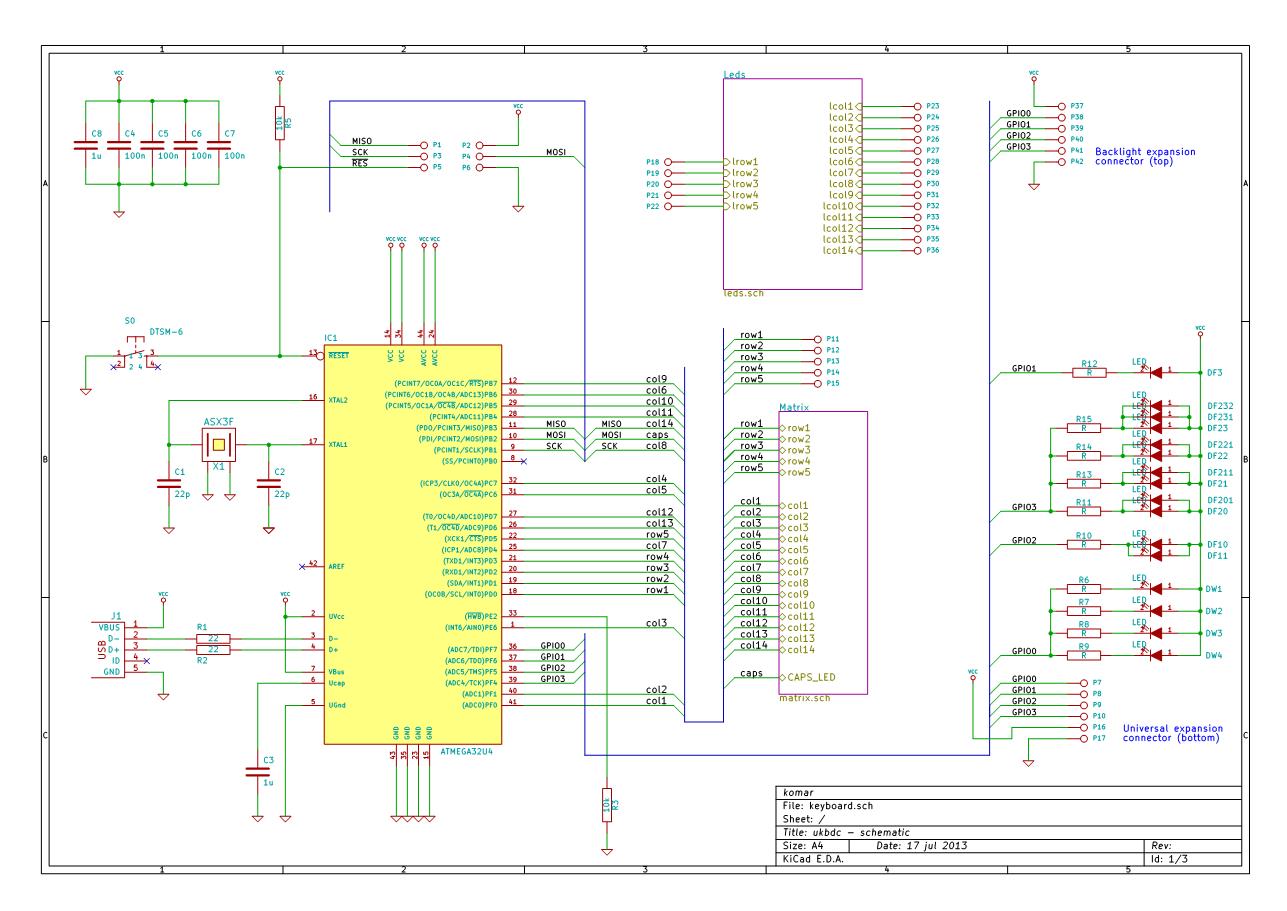Viewport: 1287px width, 911px height.
Task: Select capacitor C8 with 1u value
Action: pos(85,146)
